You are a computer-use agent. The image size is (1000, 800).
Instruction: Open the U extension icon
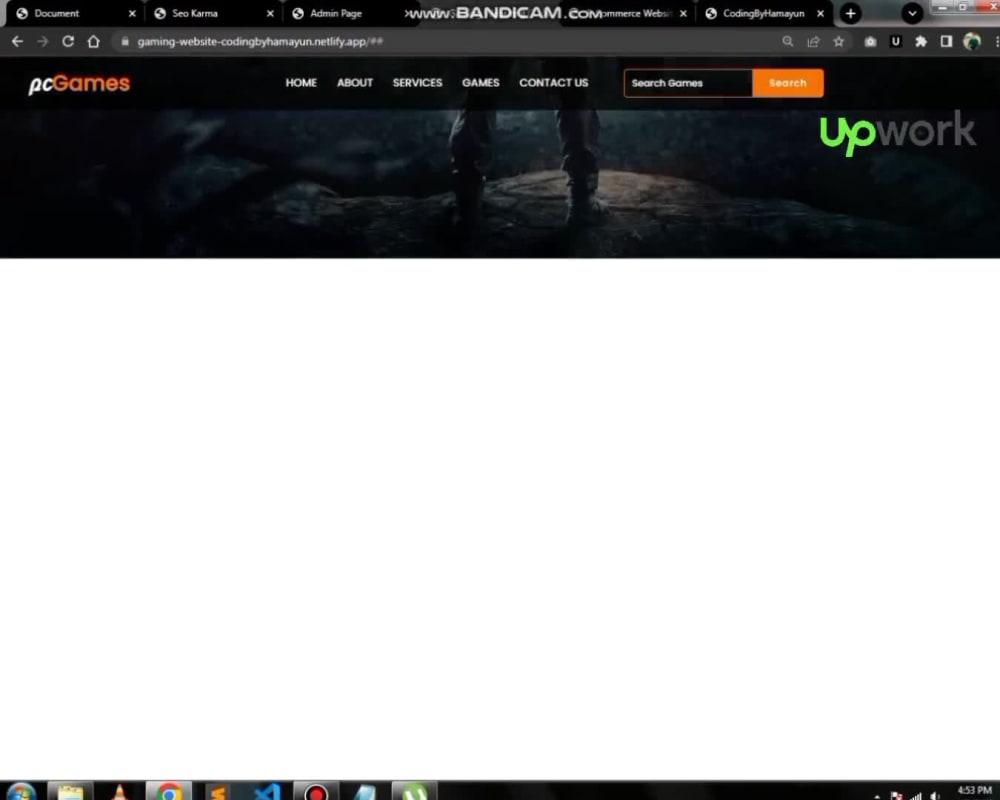(895, 41)
